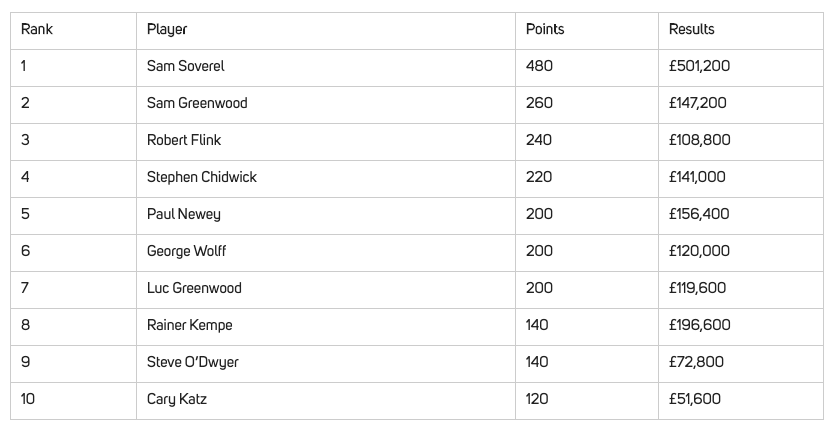Select the Cary Katz player cell
837x431 pixels.
pyautogui.click(x=177, y=399)
